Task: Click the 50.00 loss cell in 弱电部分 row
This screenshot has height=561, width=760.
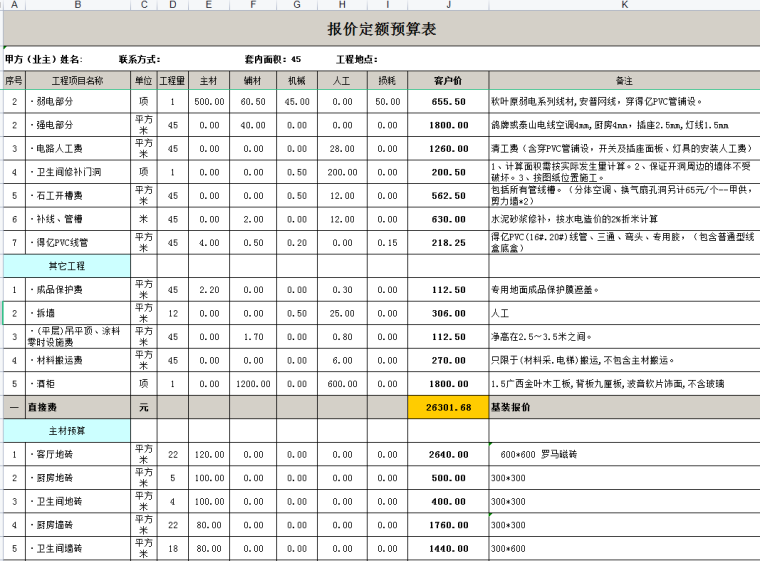Action: 387,101
